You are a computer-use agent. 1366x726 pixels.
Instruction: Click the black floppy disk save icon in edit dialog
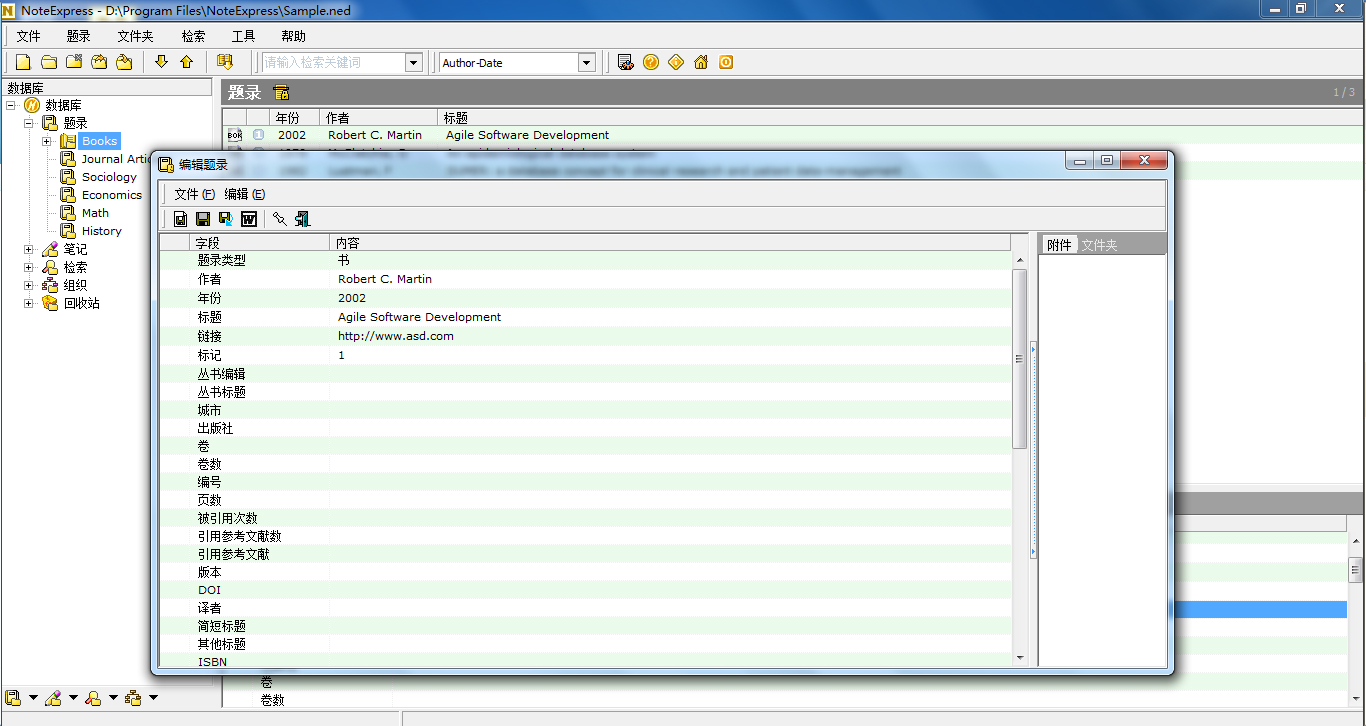[x=203, y=219]
